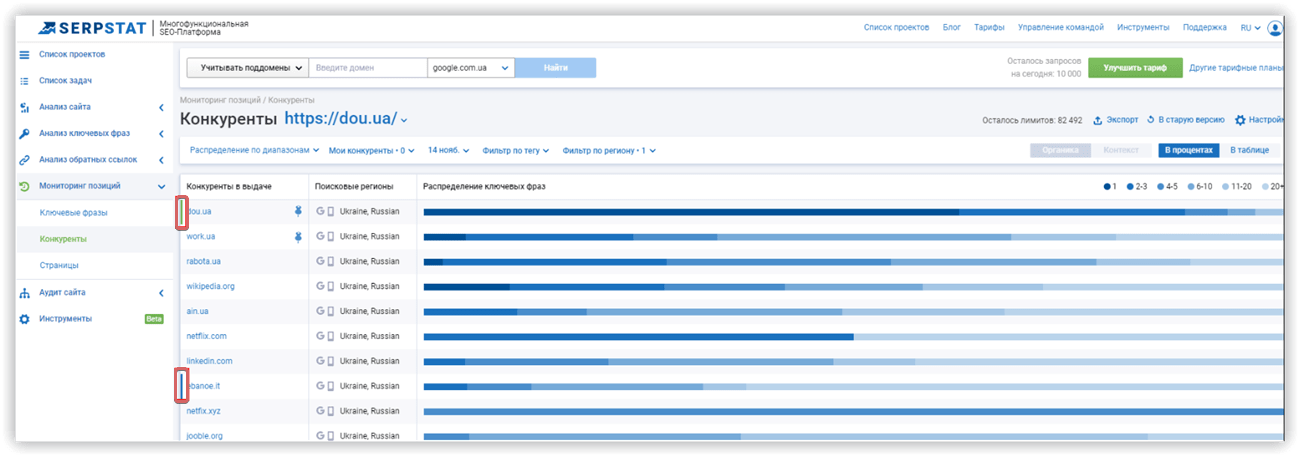Click the Google icon in the dou.ua row
The height and width of the screenshot is (457, 1300).
(x=320, y=212)
